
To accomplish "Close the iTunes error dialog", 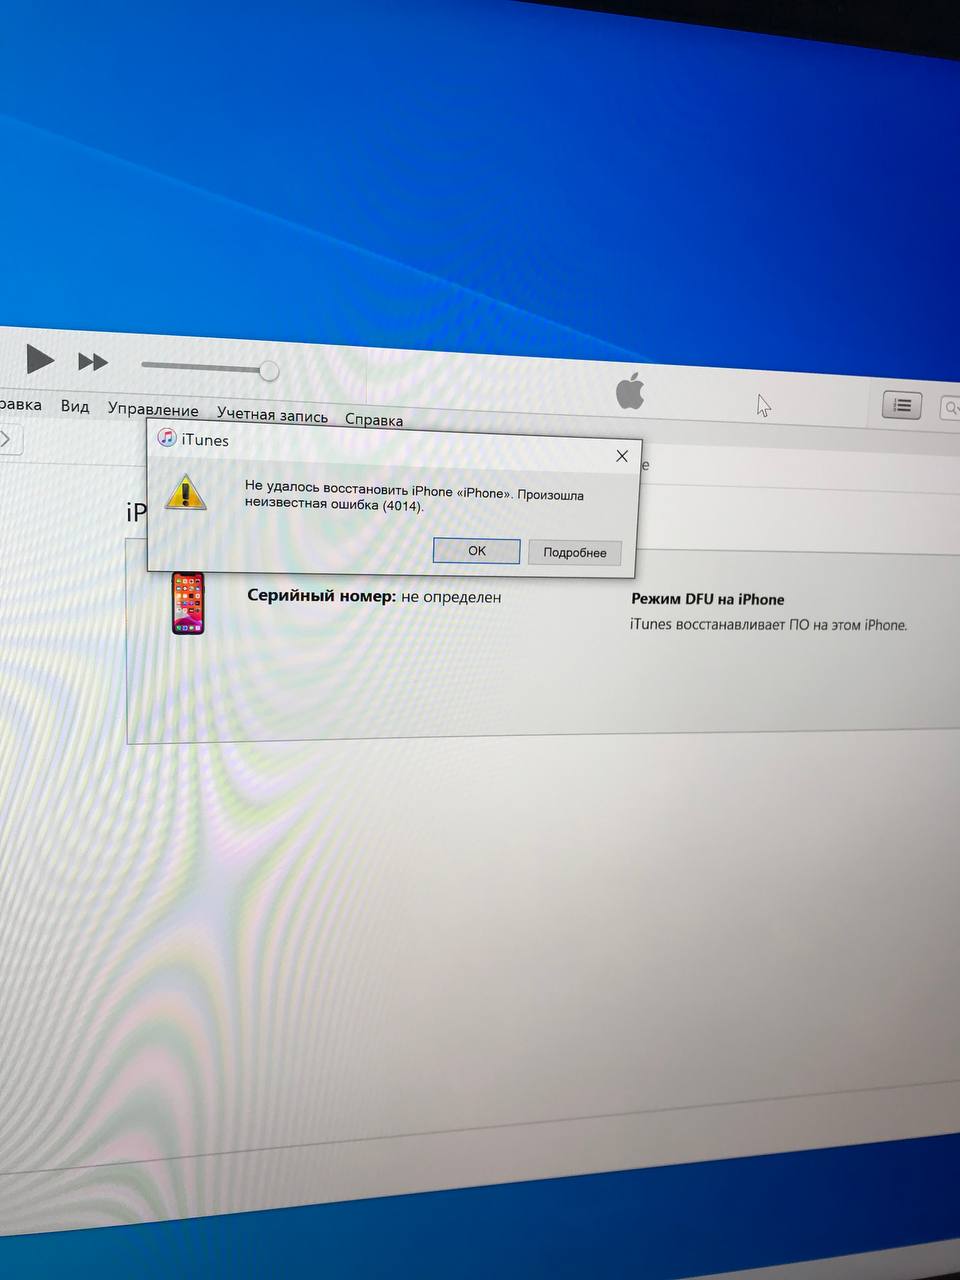I will click(x=622, y=456).
